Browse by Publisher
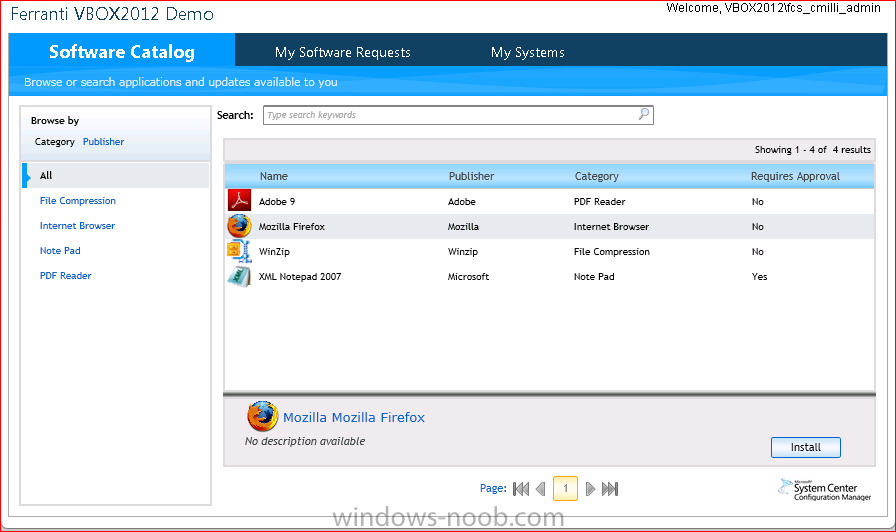Viewport: 896px width, 532px height. pyautogui.click(x=103, y=142)
